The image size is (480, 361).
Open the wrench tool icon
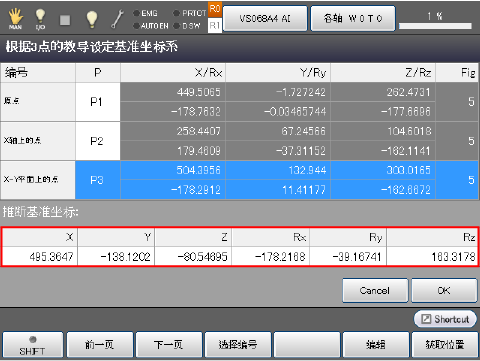pos(117,19)
